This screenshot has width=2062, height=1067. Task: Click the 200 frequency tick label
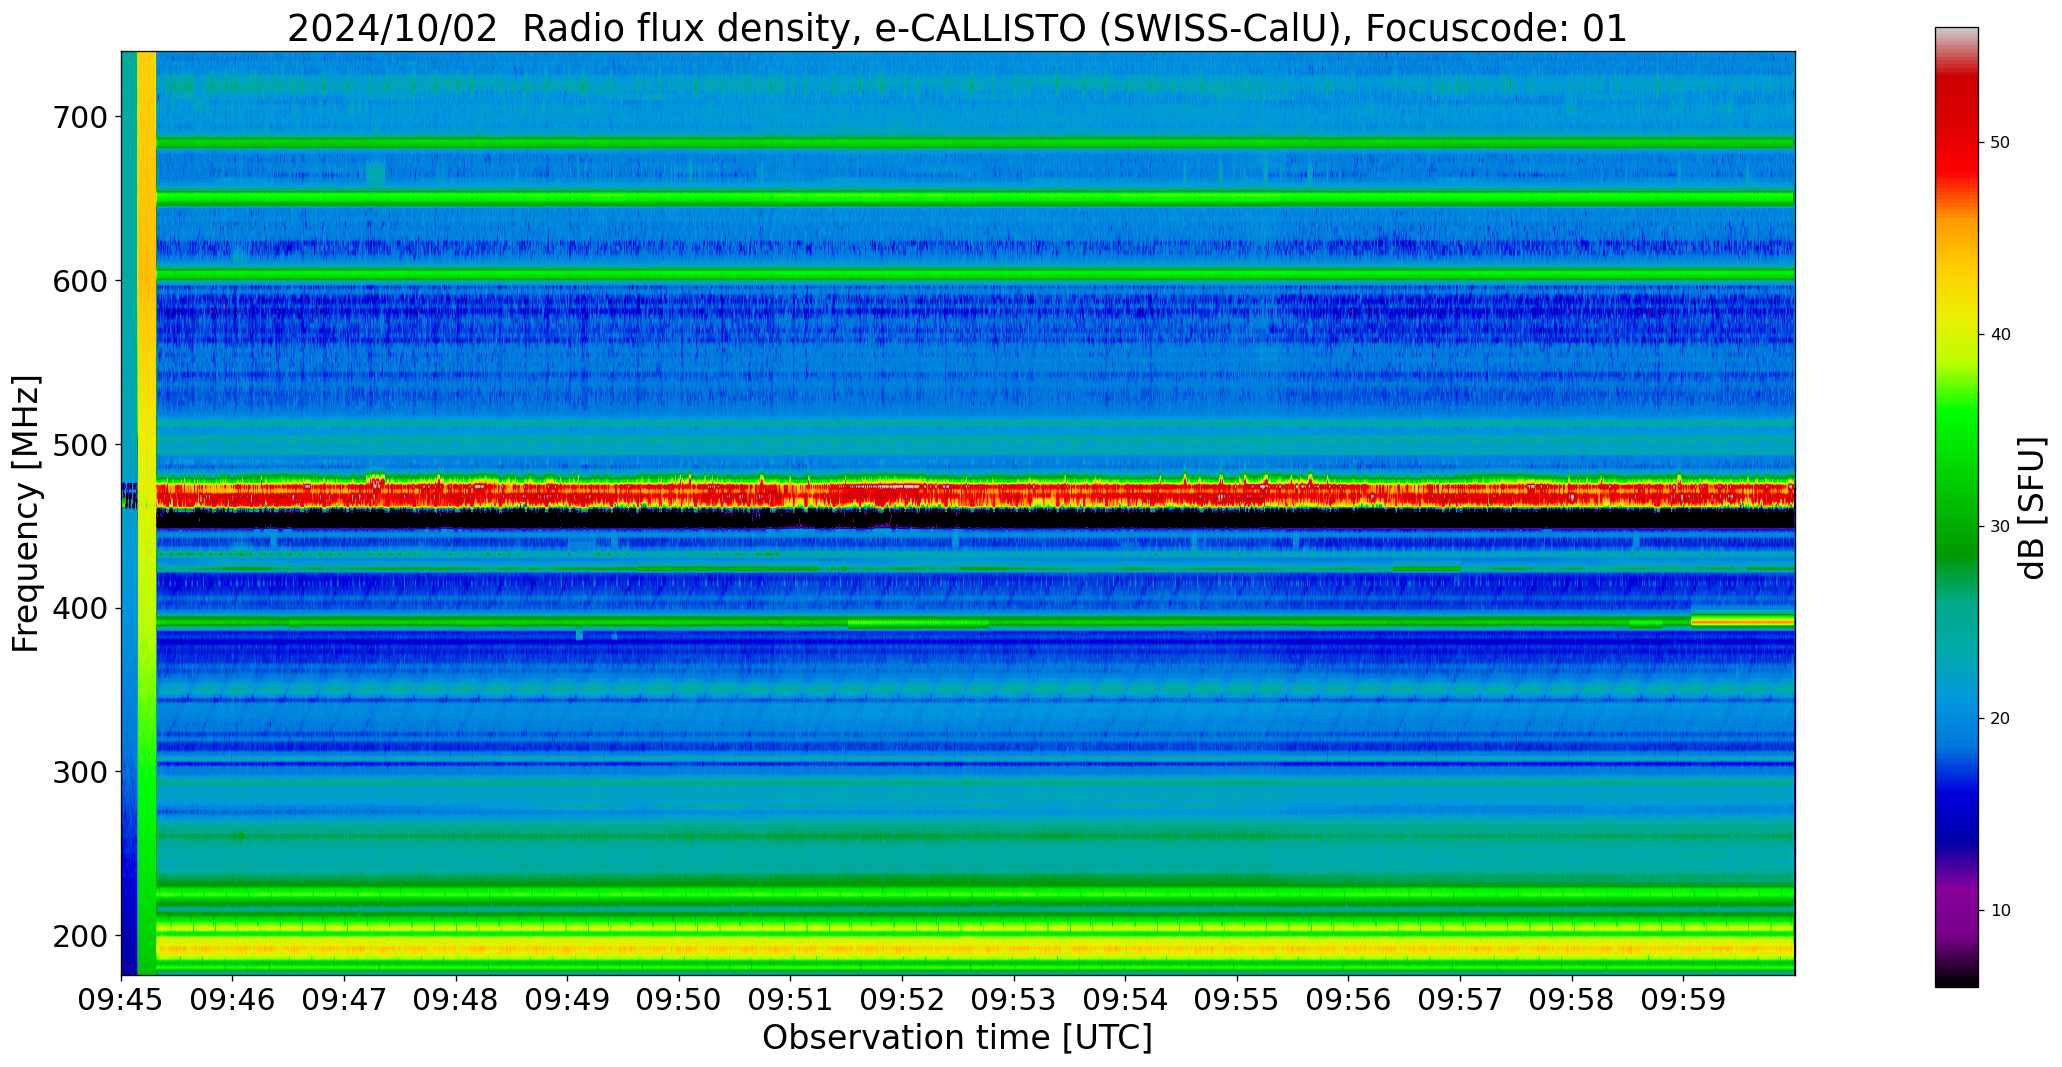(79, 936)
